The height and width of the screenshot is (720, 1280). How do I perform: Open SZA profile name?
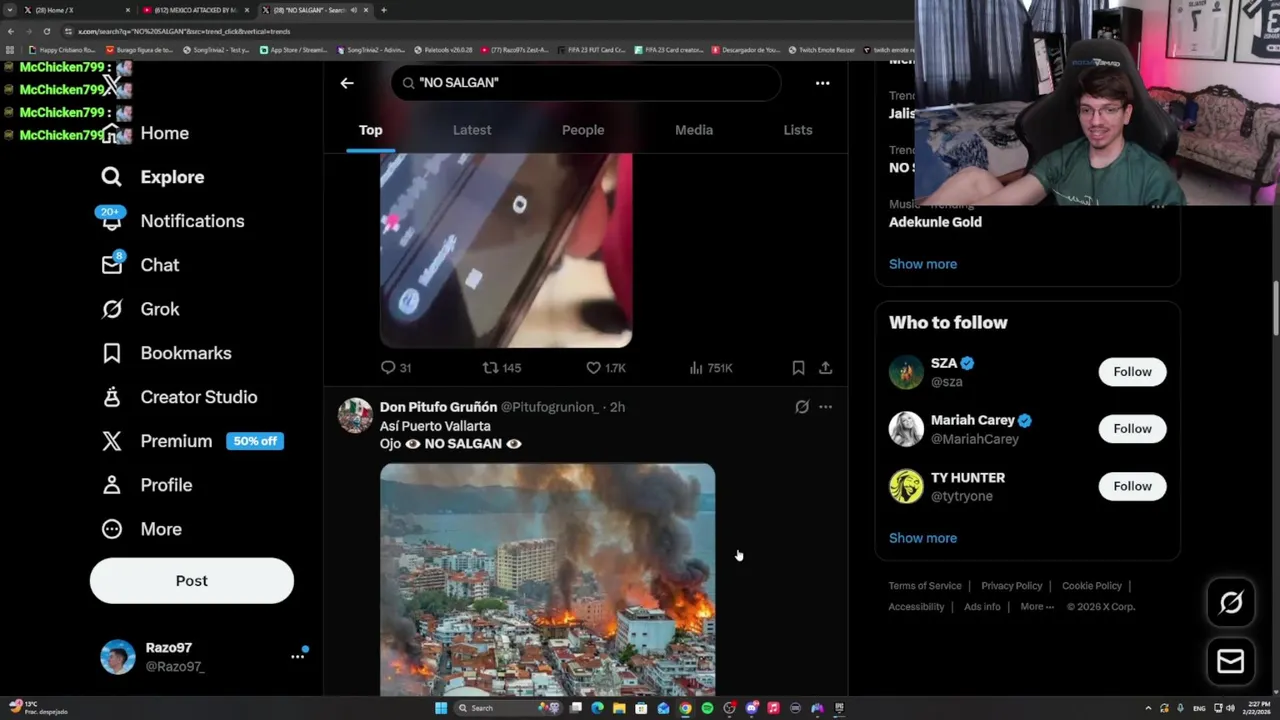click(944, 363)
